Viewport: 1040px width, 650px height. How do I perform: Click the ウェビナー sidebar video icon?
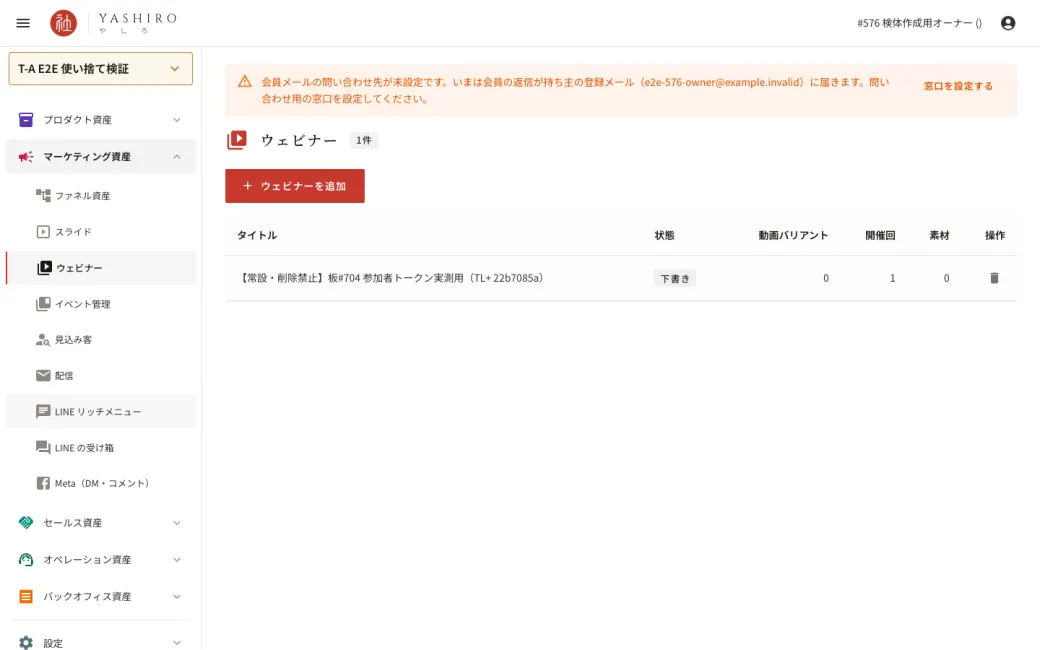point(44,268)
